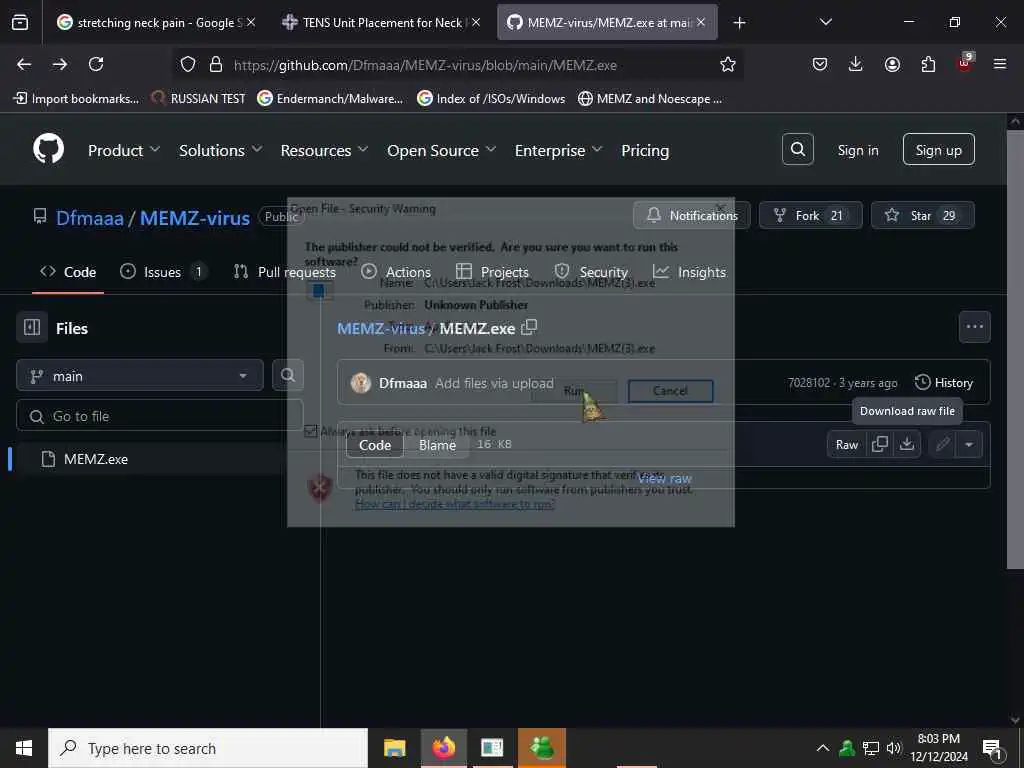Open the edit file dropdown arrow
This screenshot has width=1024, height=768.
point(969,444)
